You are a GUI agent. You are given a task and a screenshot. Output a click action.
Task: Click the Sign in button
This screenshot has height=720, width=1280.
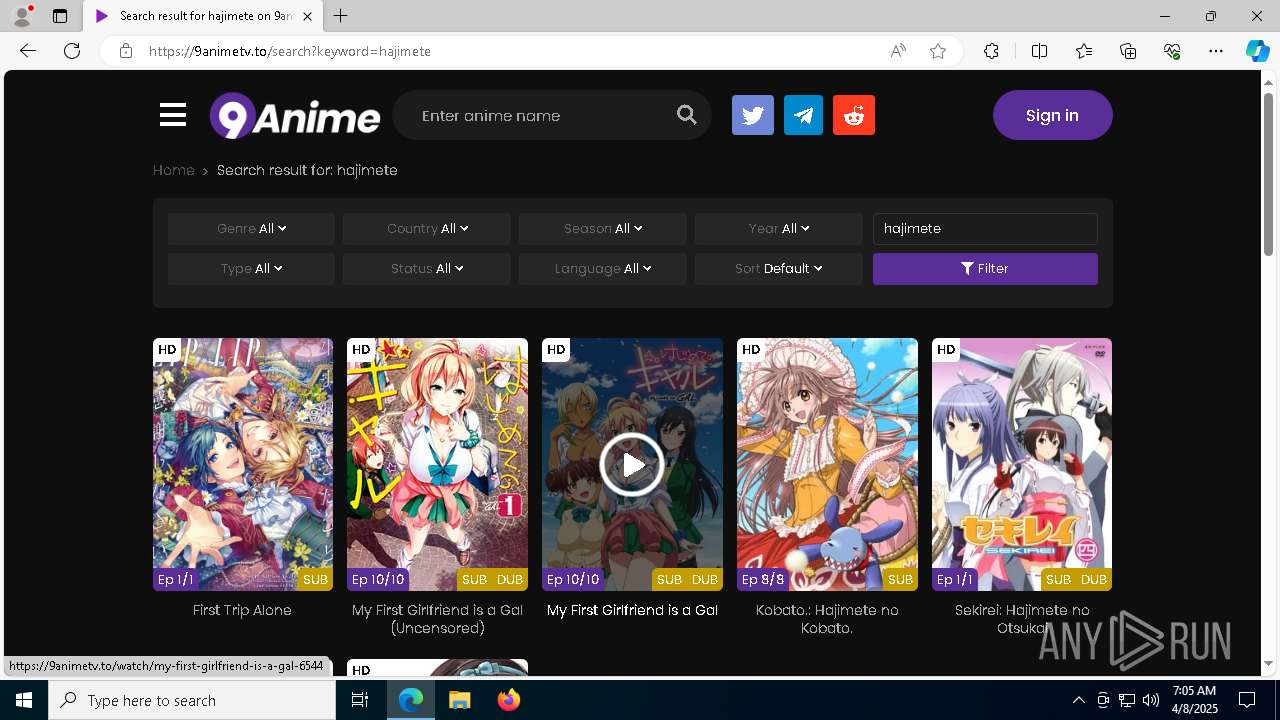tap(1052, 115)
